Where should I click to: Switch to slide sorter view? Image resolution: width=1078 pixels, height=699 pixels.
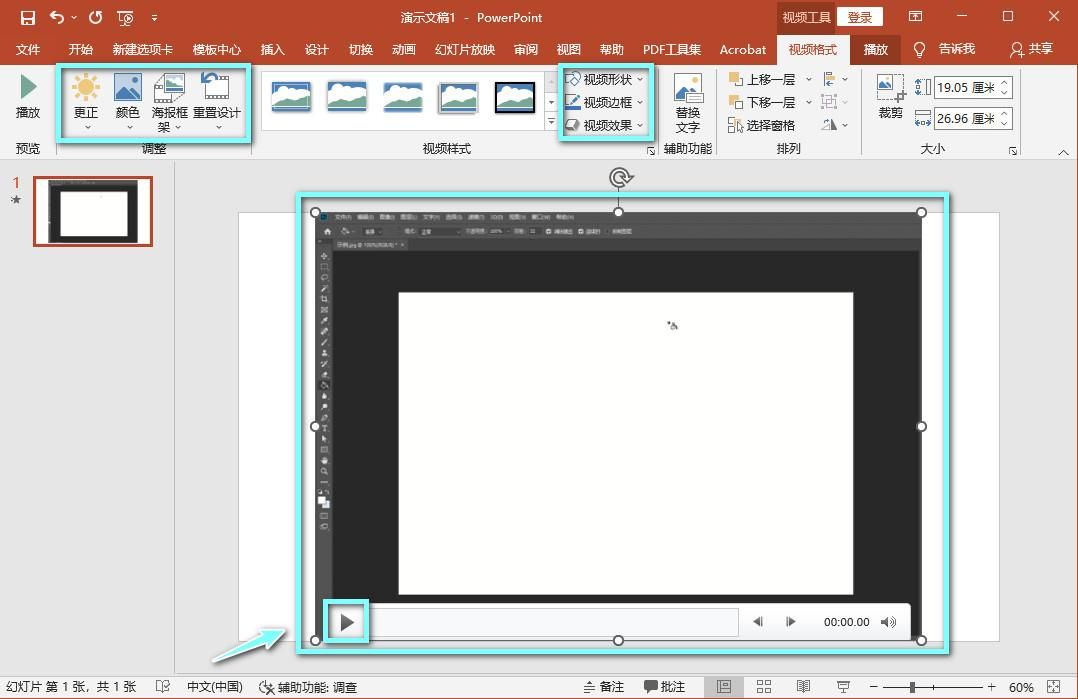pos(764,687)
